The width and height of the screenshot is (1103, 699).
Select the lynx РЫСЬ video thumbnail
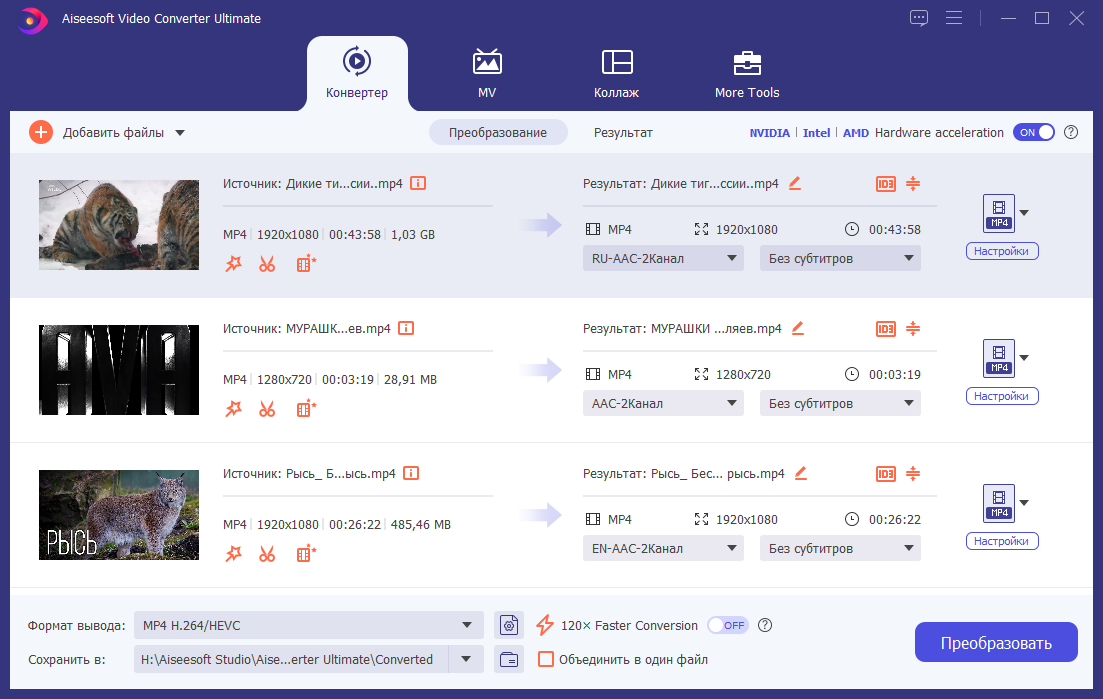119,515
